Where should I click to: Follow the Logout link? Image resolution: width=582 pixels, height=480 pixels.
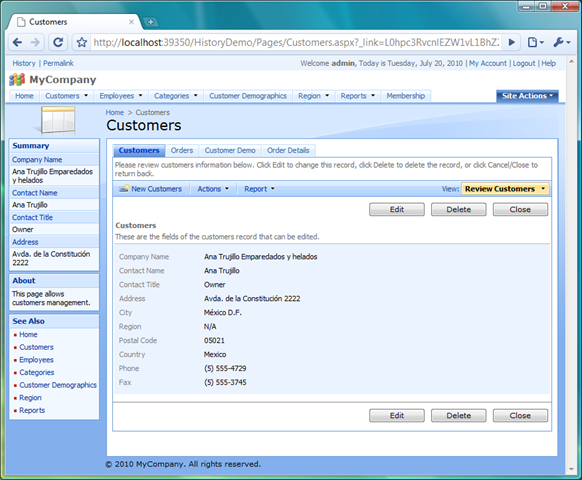pyautogui.click(x=524, y=63)
